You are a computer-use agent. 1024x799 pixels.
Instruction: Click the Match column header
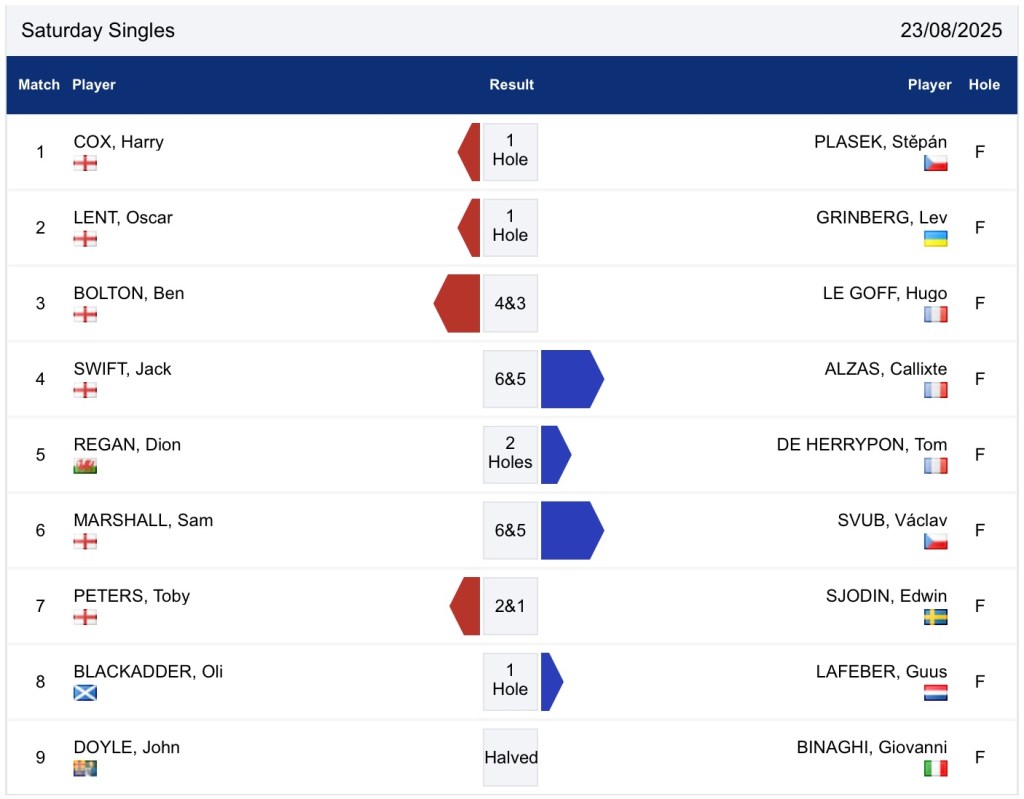(39, 85)
